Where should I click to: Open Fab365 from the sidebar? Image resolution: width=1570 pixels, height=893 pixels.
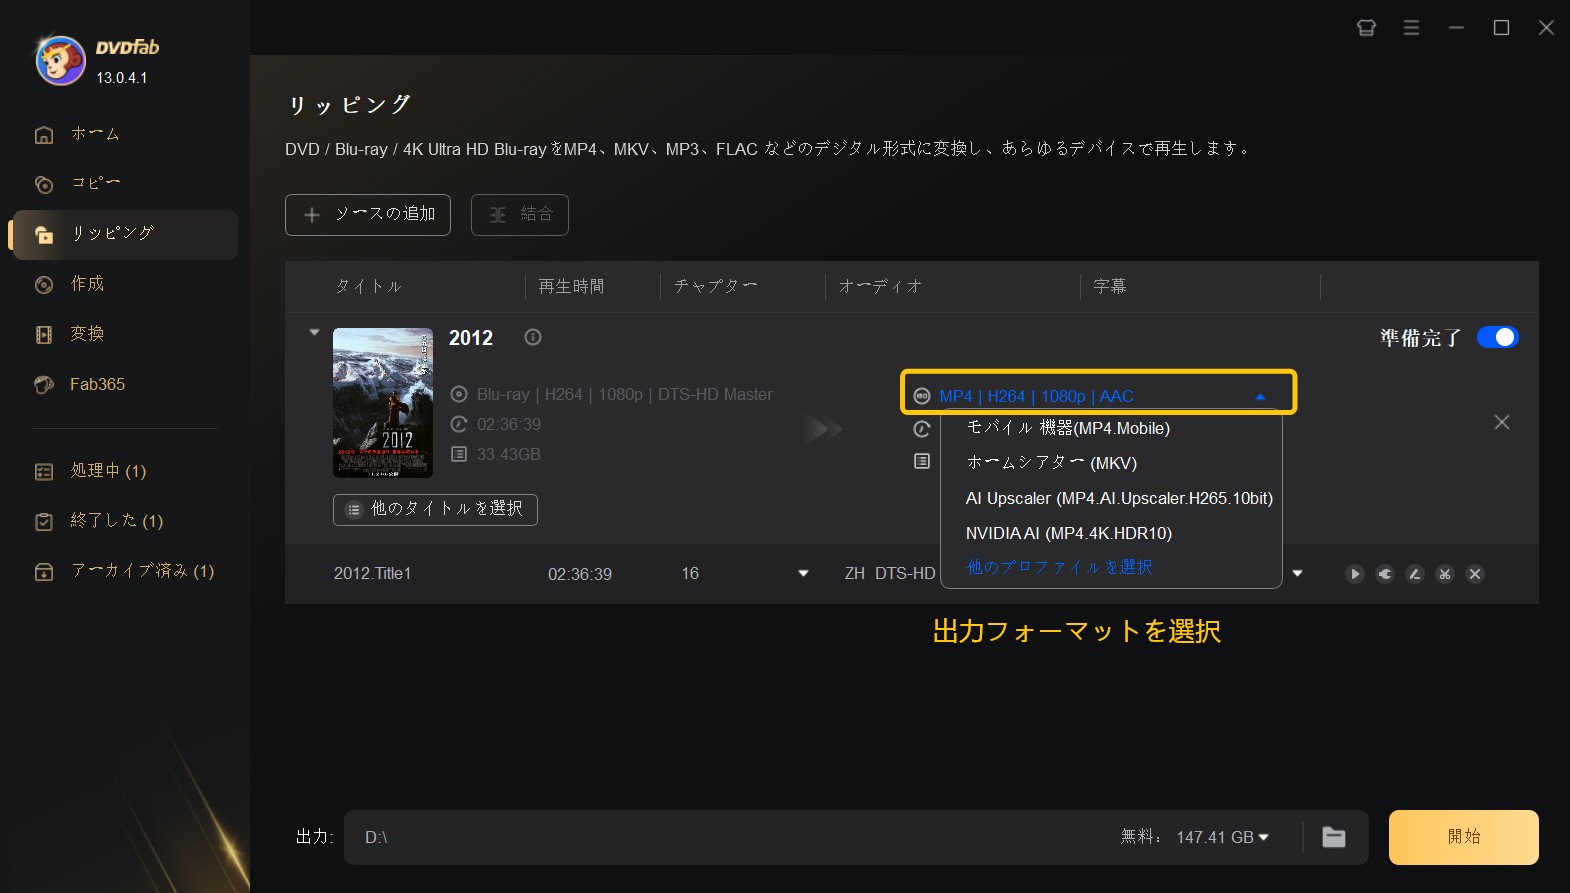97,384
